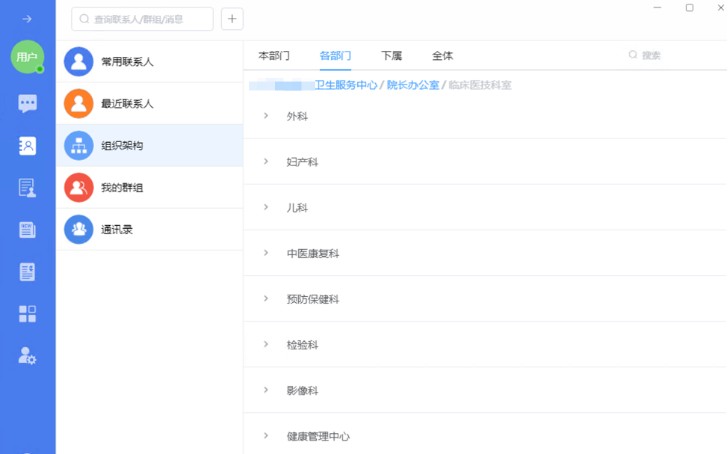Open the user settings sidebar icon

point(27,356)
